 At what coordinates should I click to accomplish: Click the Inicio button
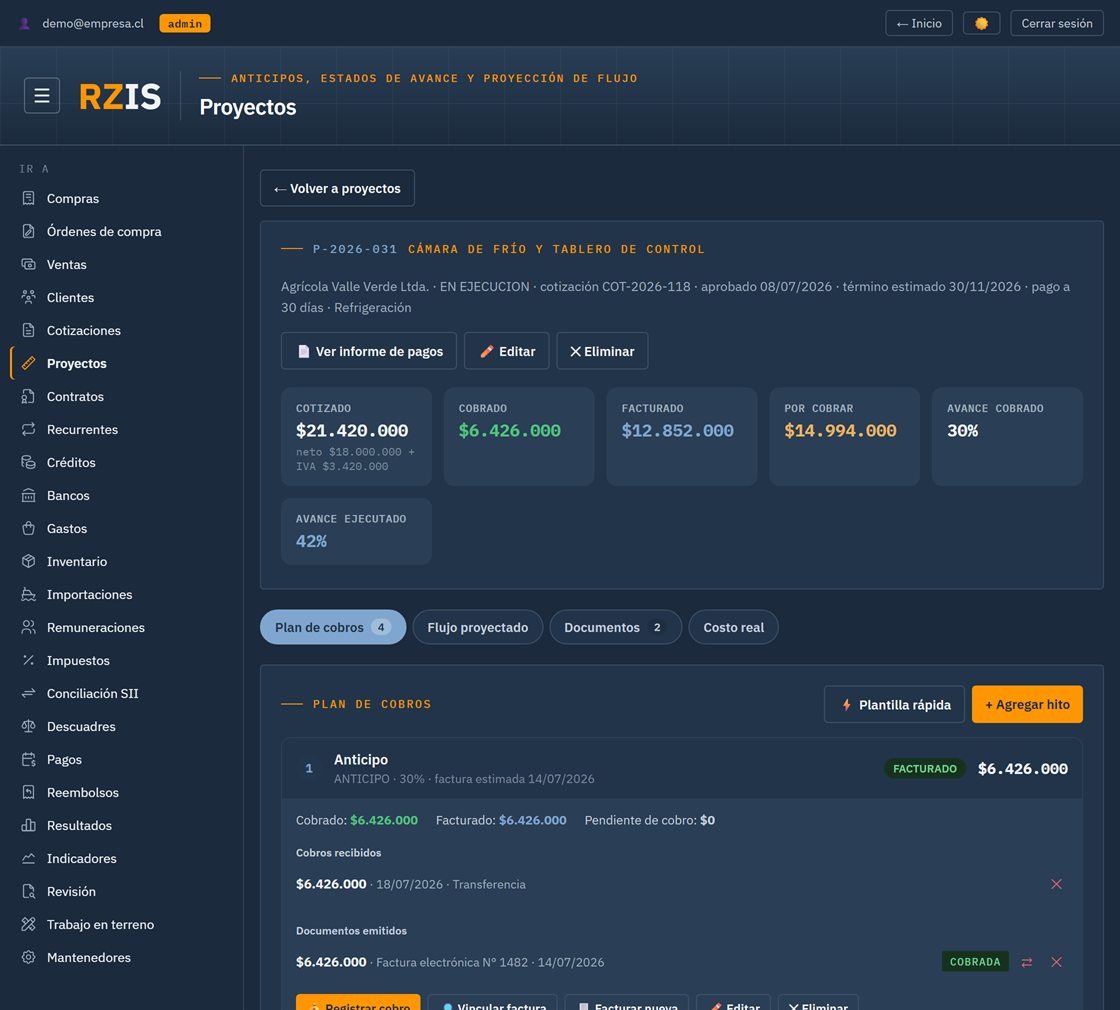pyautogui.click(x=919, y=24)
